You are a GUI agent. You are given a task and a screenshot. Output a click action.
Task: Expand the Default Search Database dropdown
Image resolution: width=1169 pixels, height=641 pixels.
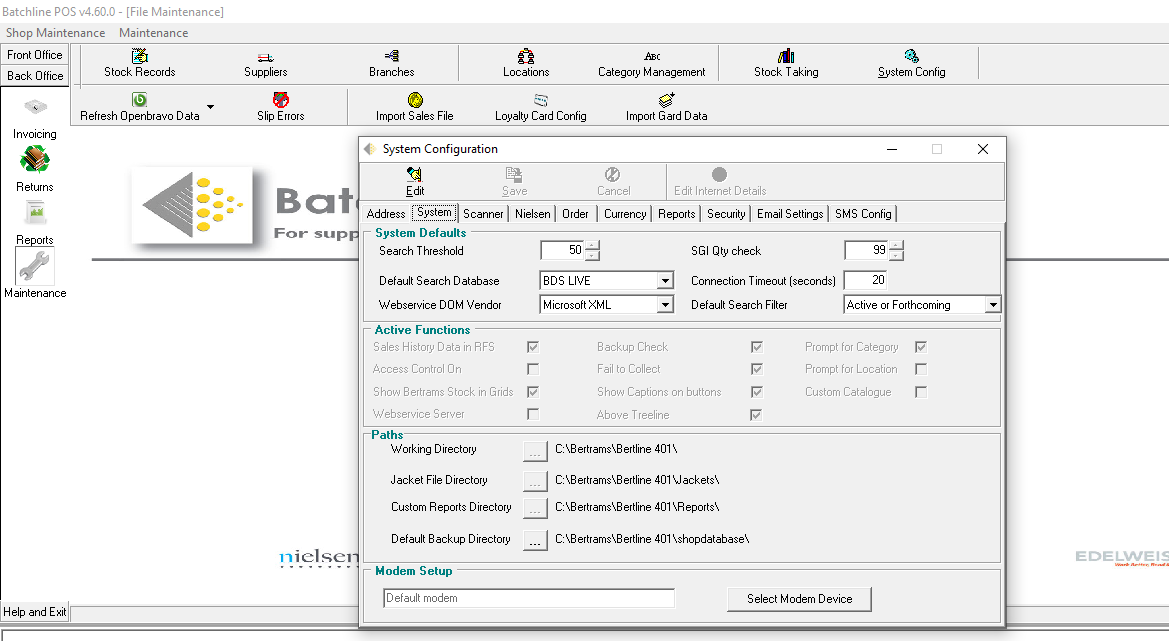pyautogui.click(x=665, y=281)
